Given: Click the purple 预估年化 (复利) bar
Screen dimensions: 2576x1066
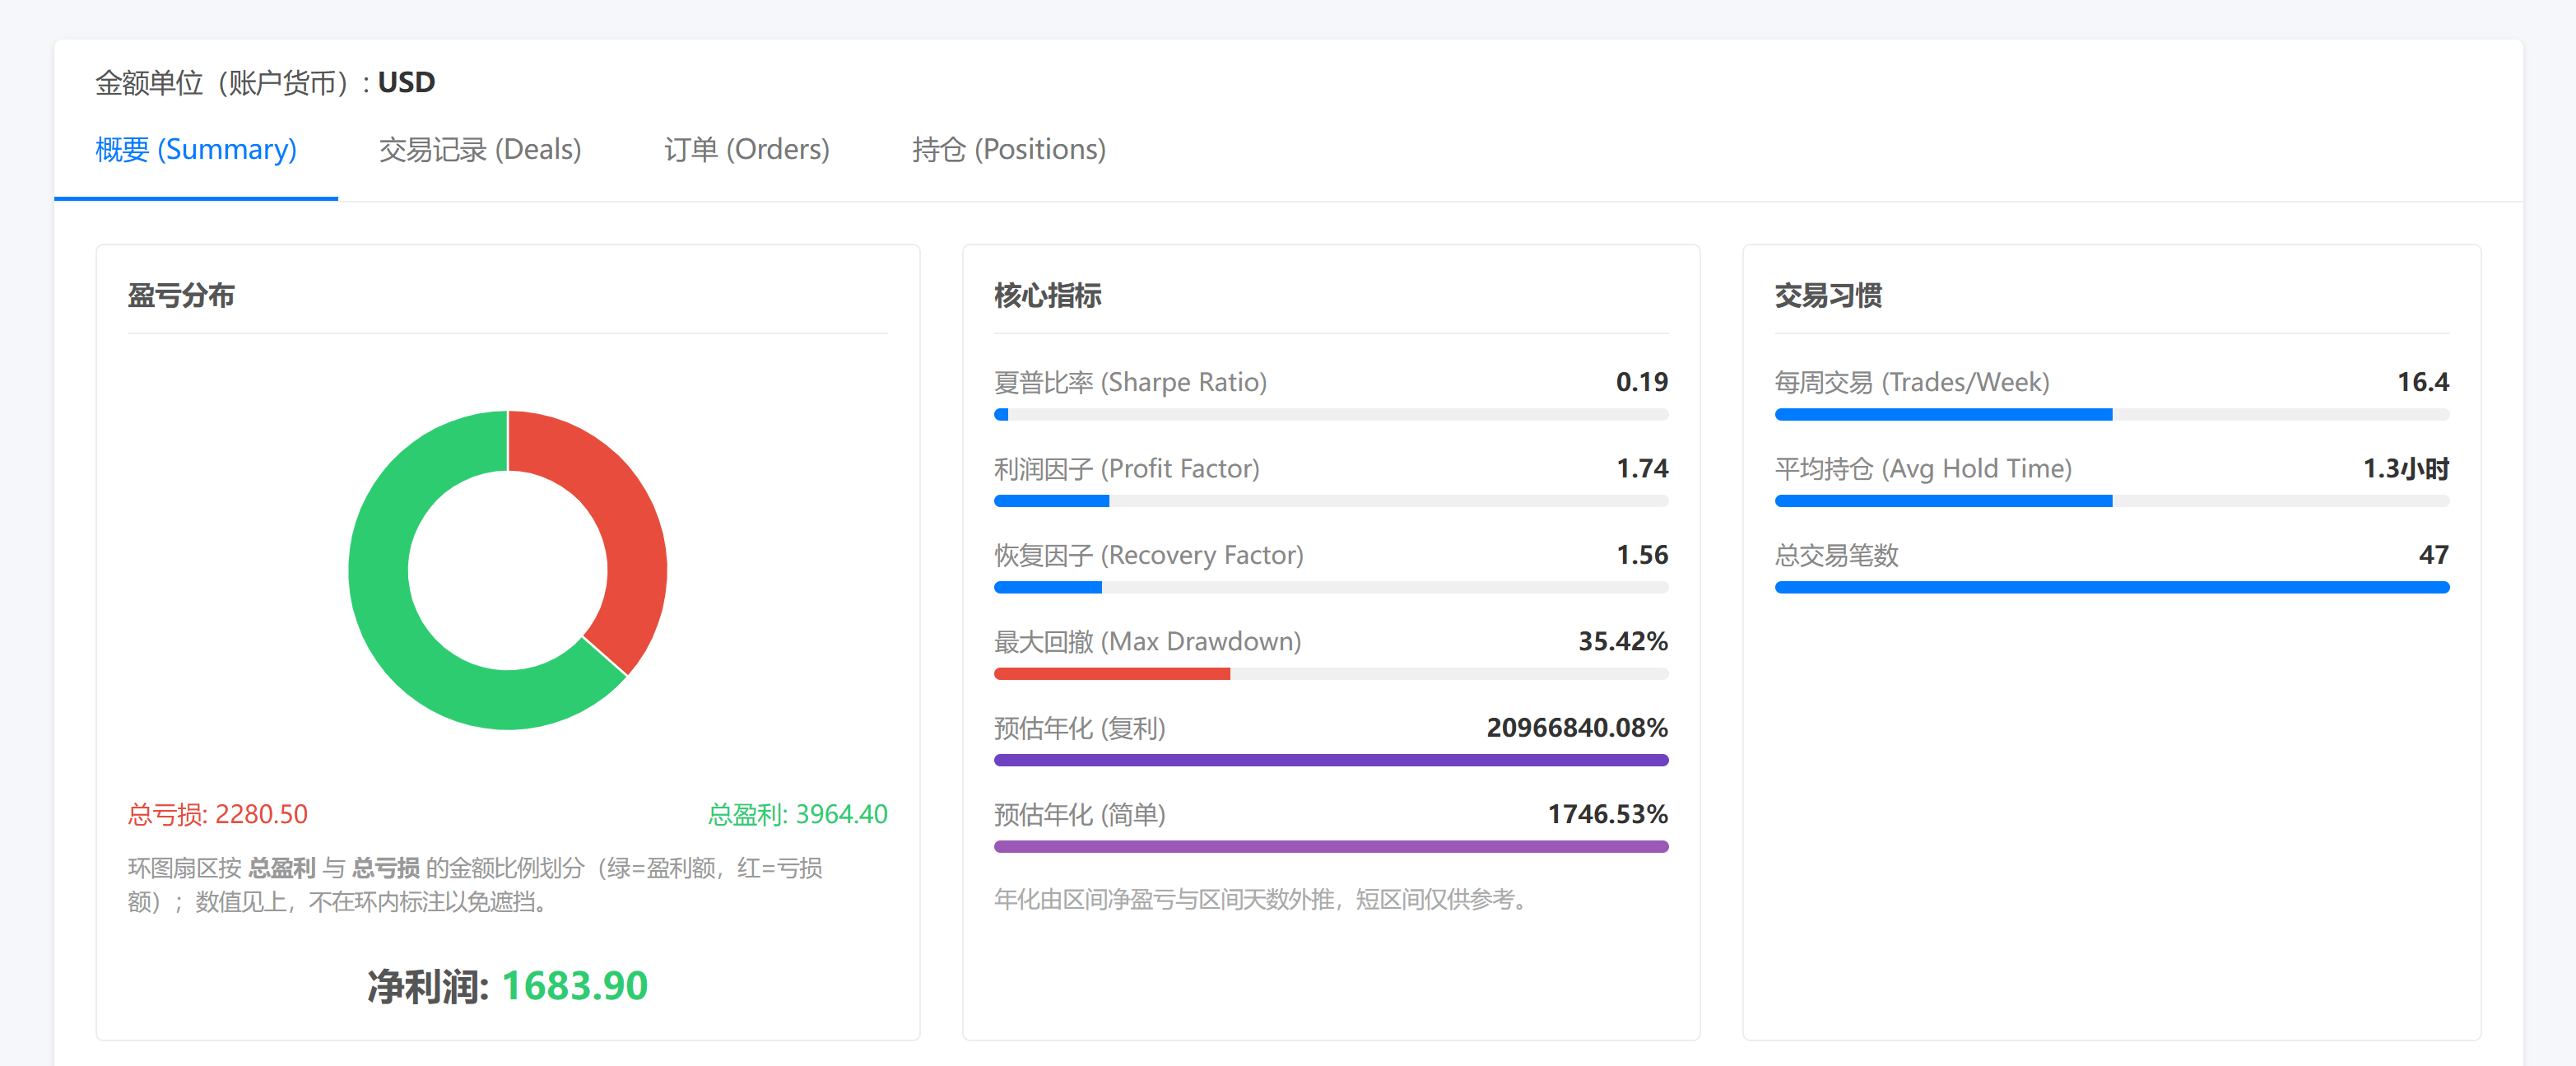Looking at the screenshot, I should (x=1330, y=760).
